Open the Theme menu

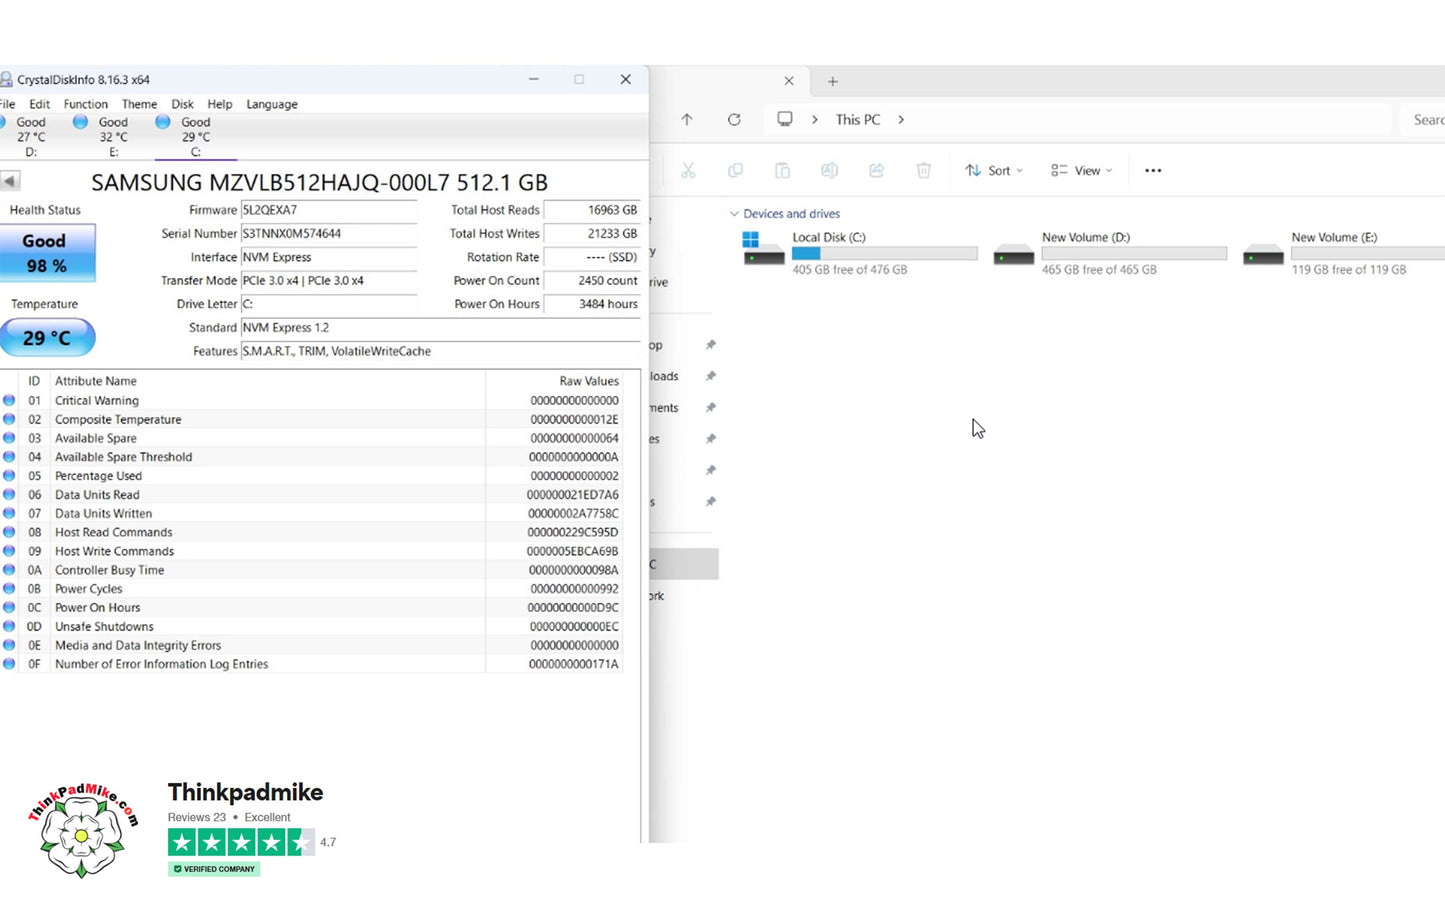(140, 104)
